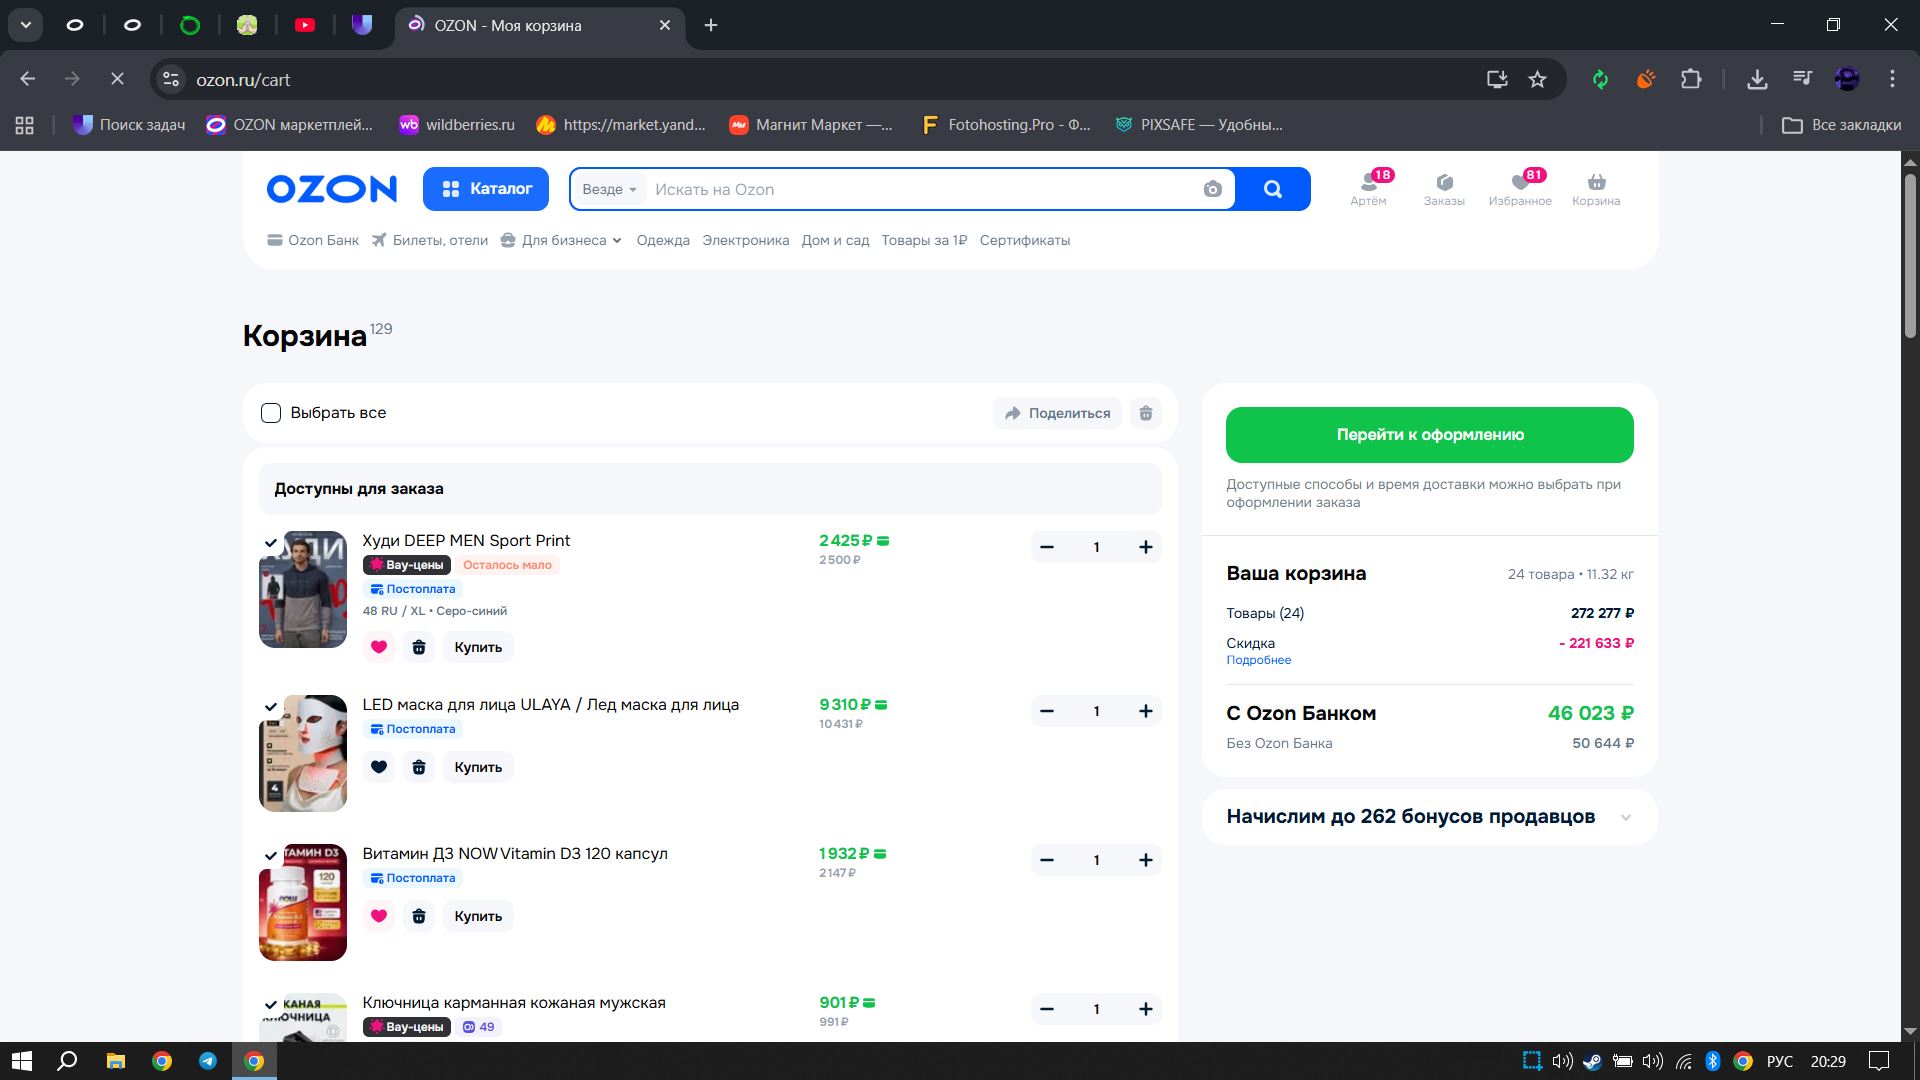Screen dimensions: 1920x1080
Task: Open the Везде search scope dropdown
Action: [609, 189]
